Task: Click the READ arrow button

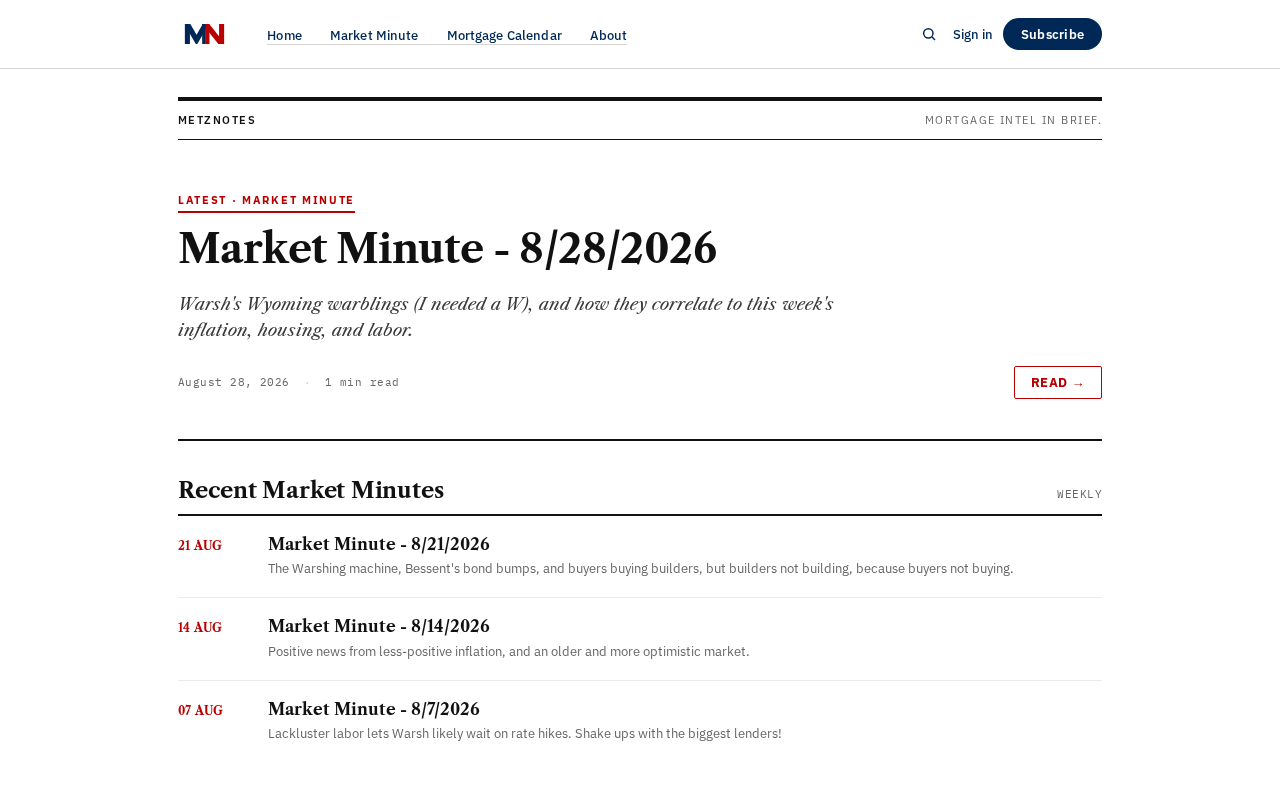Action: click(1058, 382)
